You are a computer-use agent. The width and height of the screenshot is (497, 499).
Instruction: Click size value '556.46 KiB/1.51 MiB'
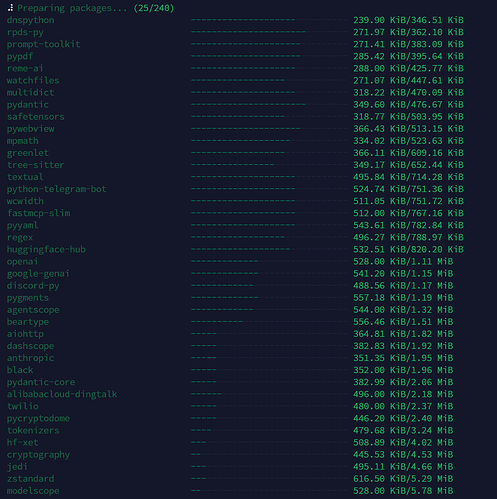[x=403, y=322]
